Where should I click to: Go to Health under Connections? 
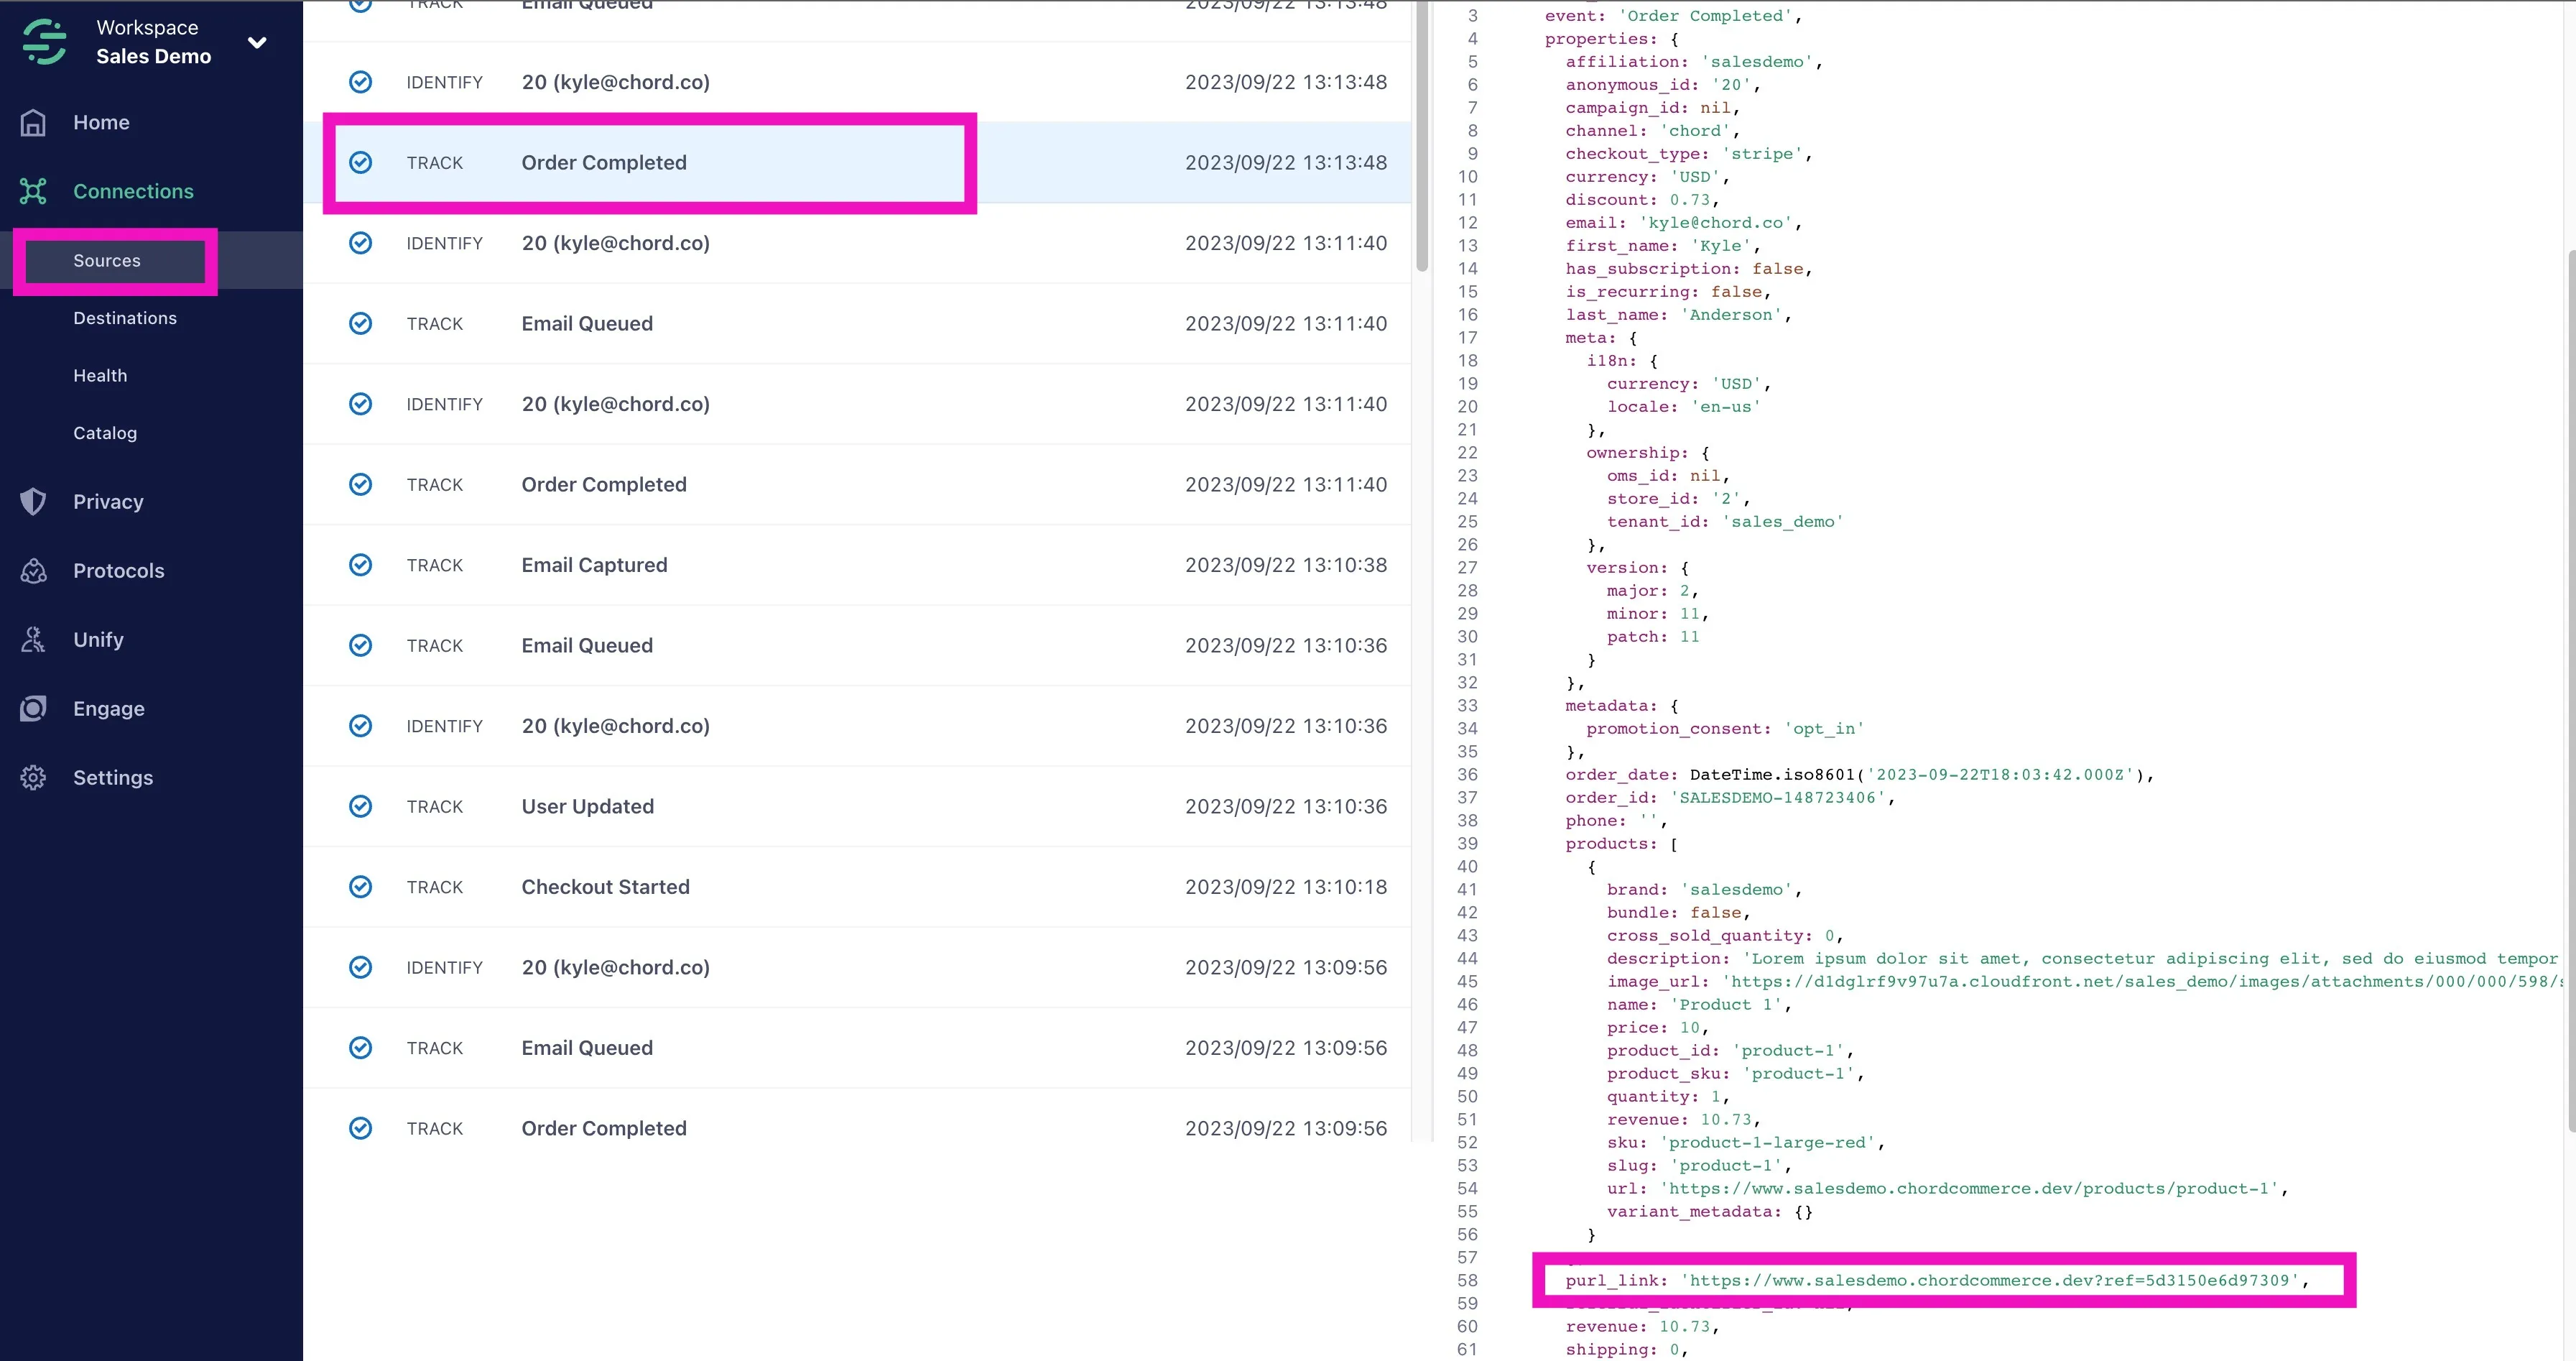(100, 375)
